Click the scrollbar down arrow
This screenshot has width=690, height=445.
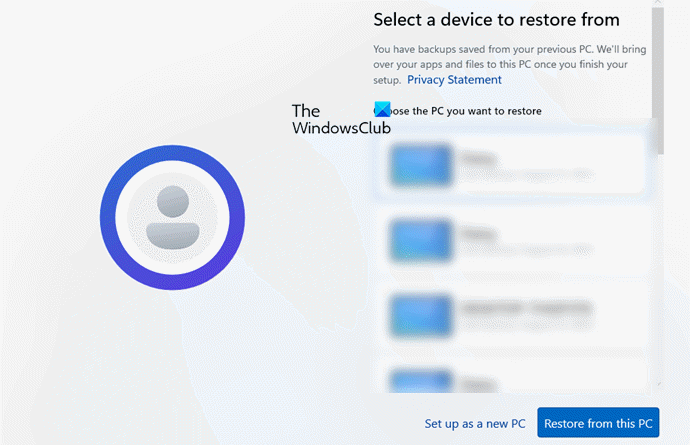(659, 384)
